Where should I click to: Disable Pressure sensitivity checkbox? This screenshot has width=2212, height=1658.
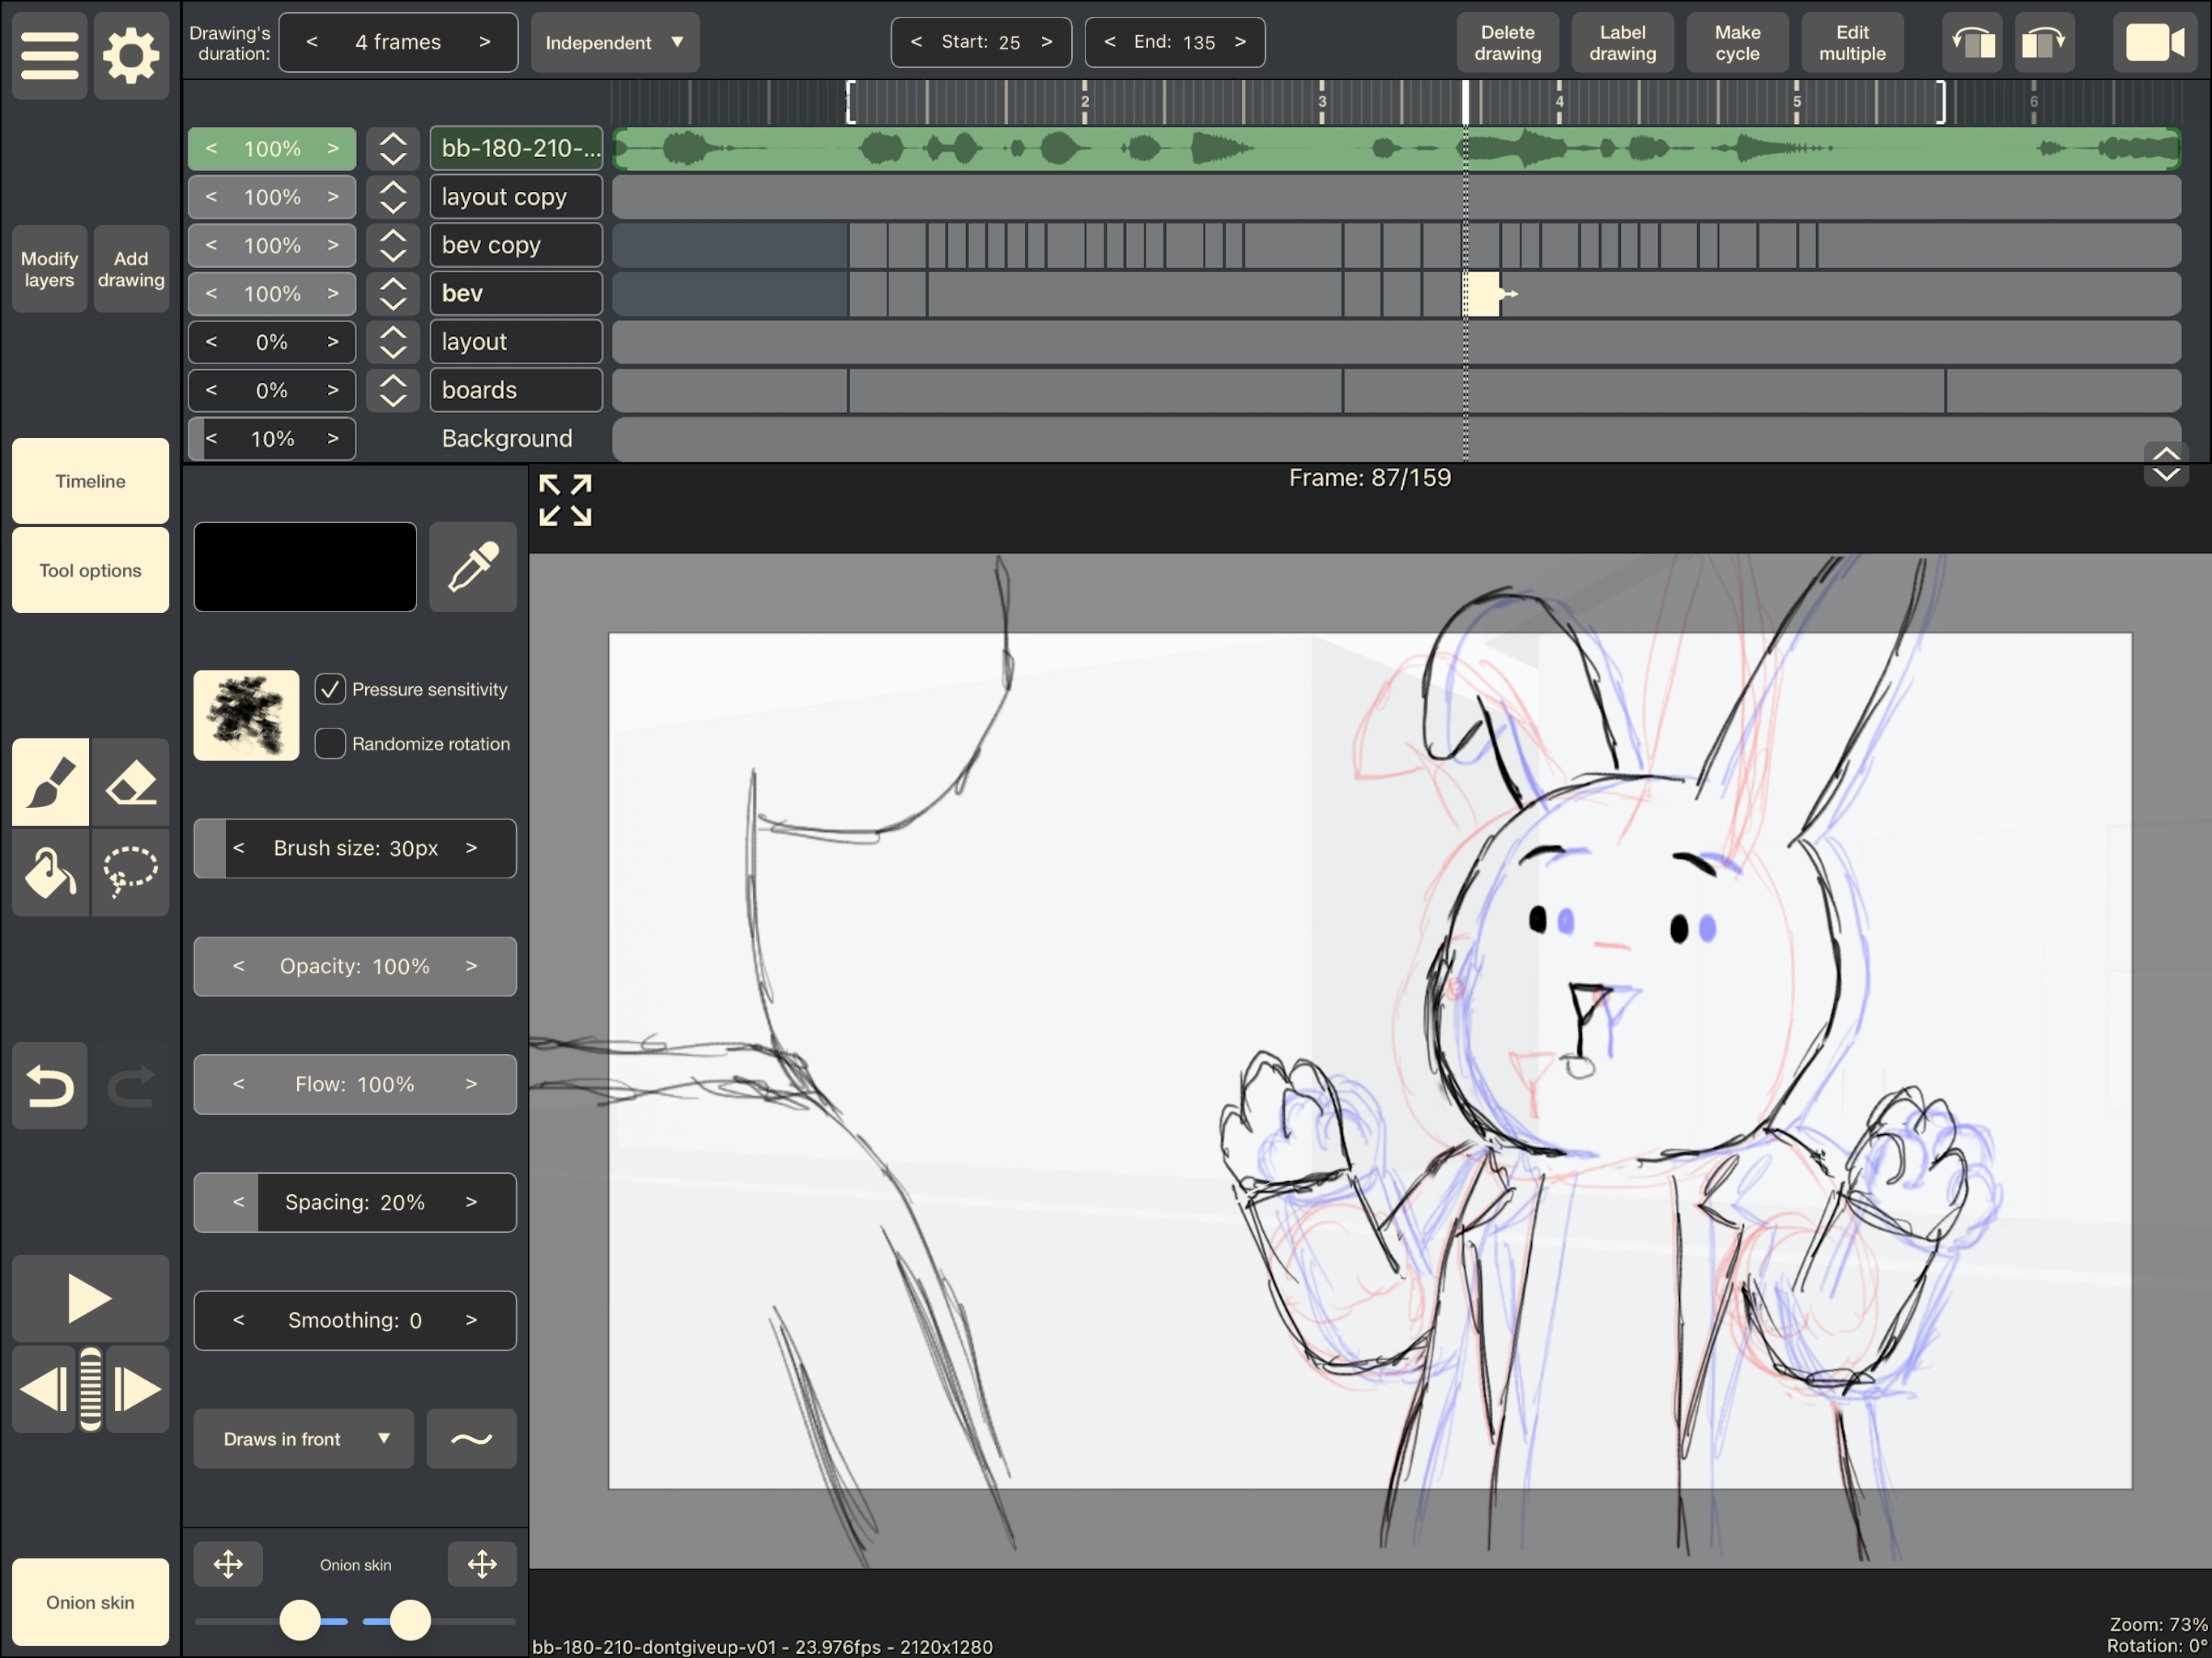click(330, 689)
